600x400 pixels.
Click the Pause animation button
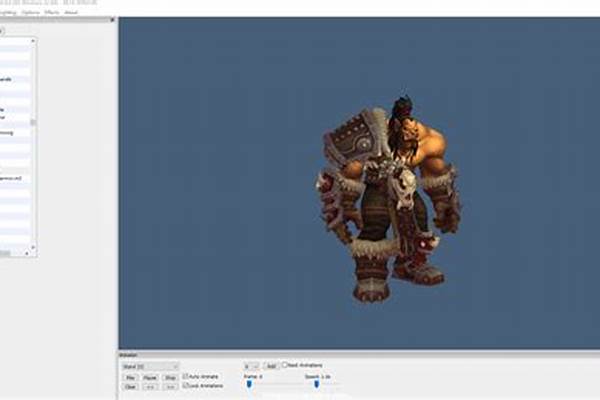coord(150,377)
